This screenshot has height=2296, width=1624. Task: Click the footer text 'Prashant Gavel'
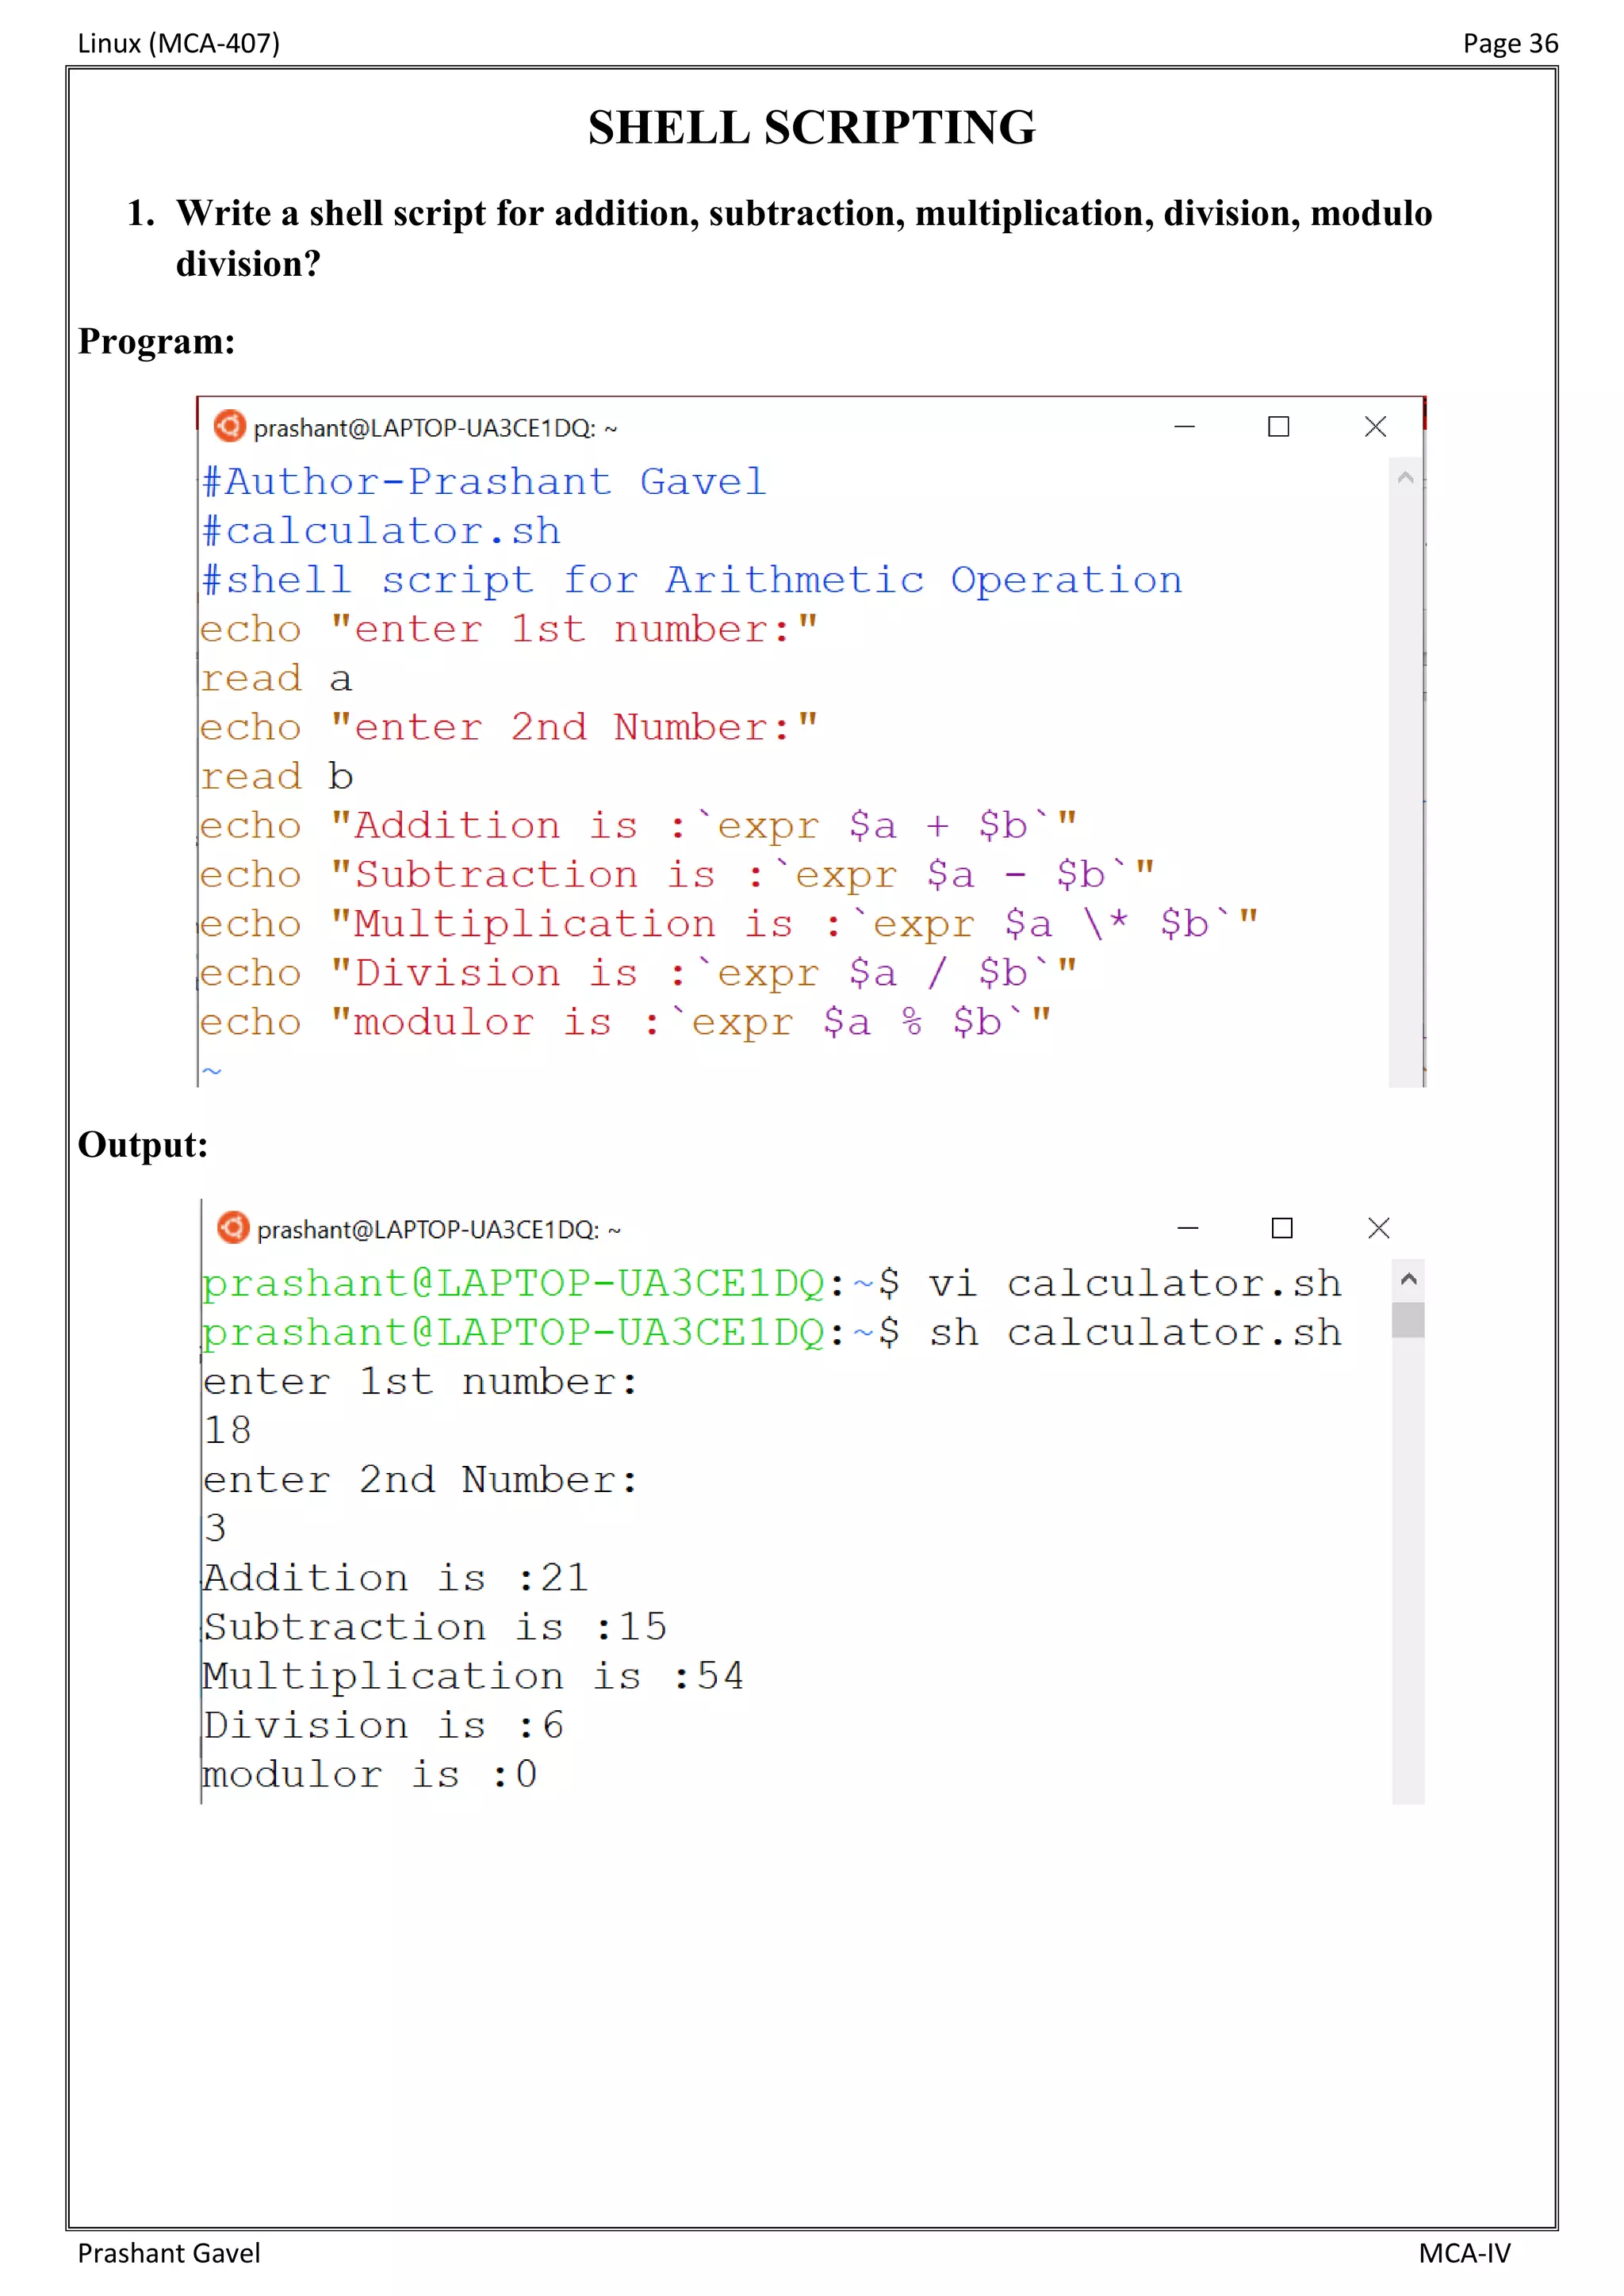(169, 2254)
